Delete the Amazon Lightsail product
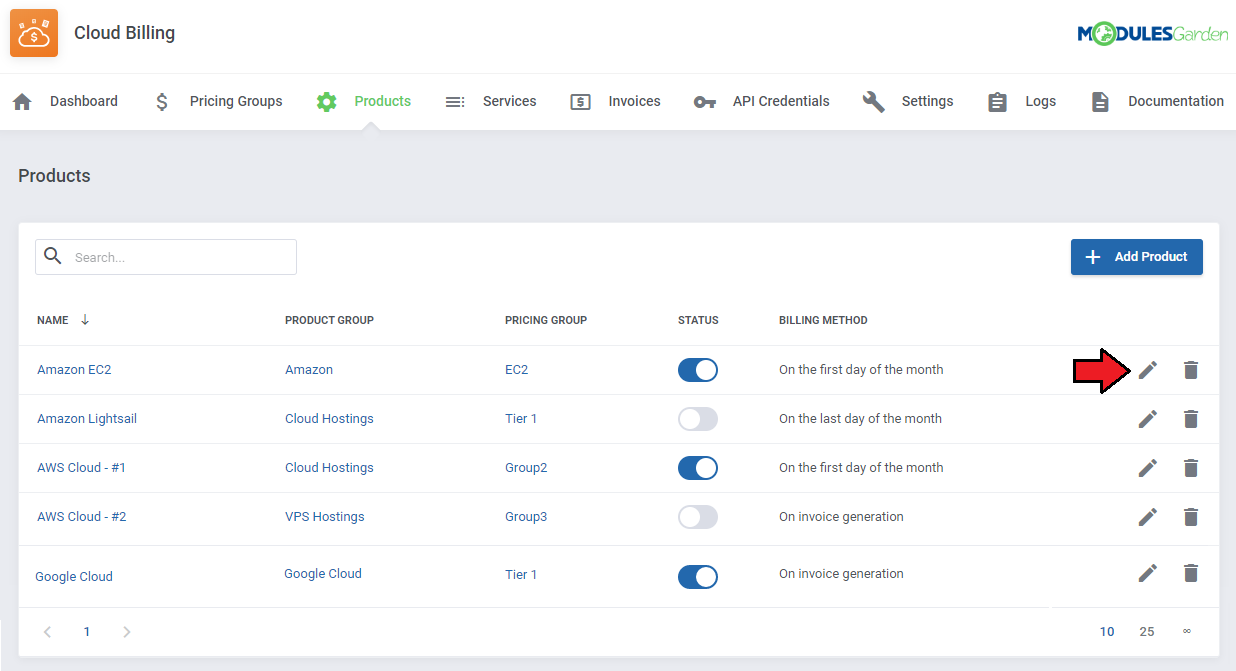This screenshot has height=671, width=1236. pyautogui.click(x=1190, y=419)
